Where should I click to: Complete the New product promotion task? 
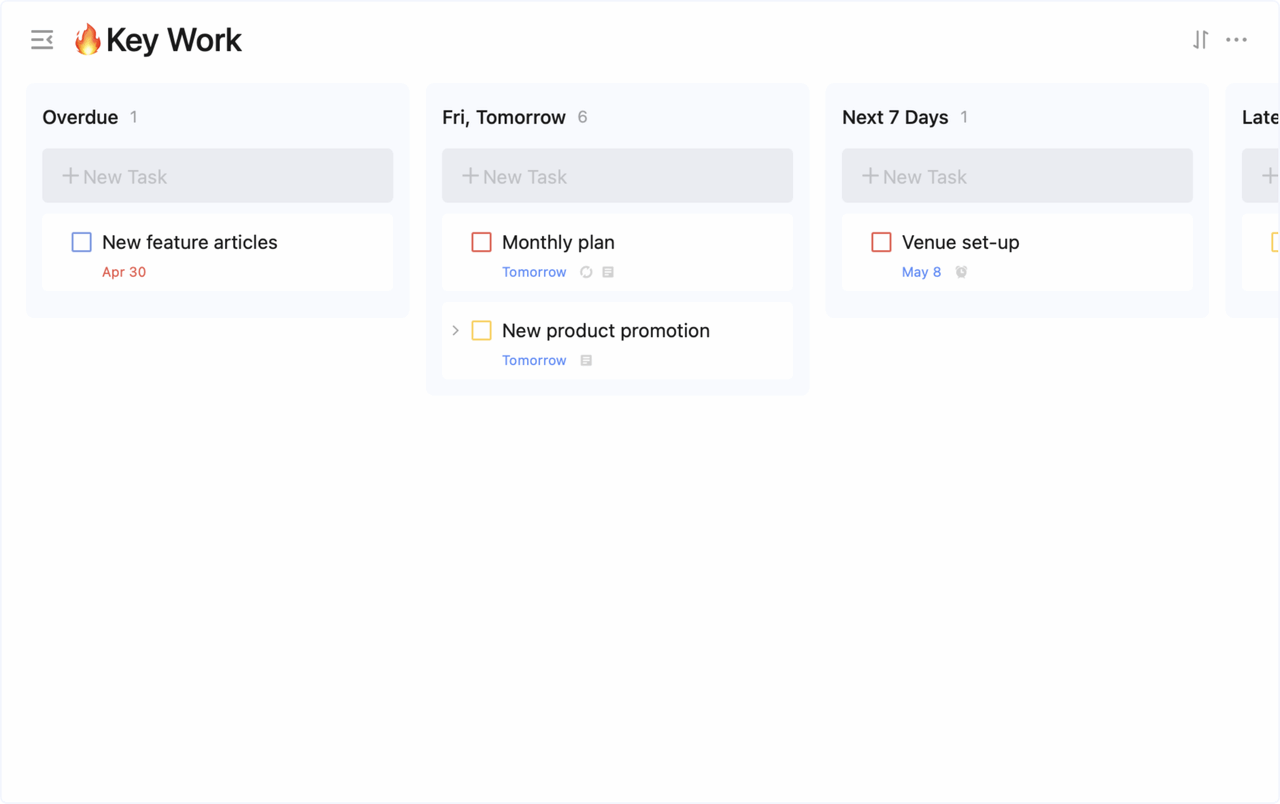(x=482, y=331)
